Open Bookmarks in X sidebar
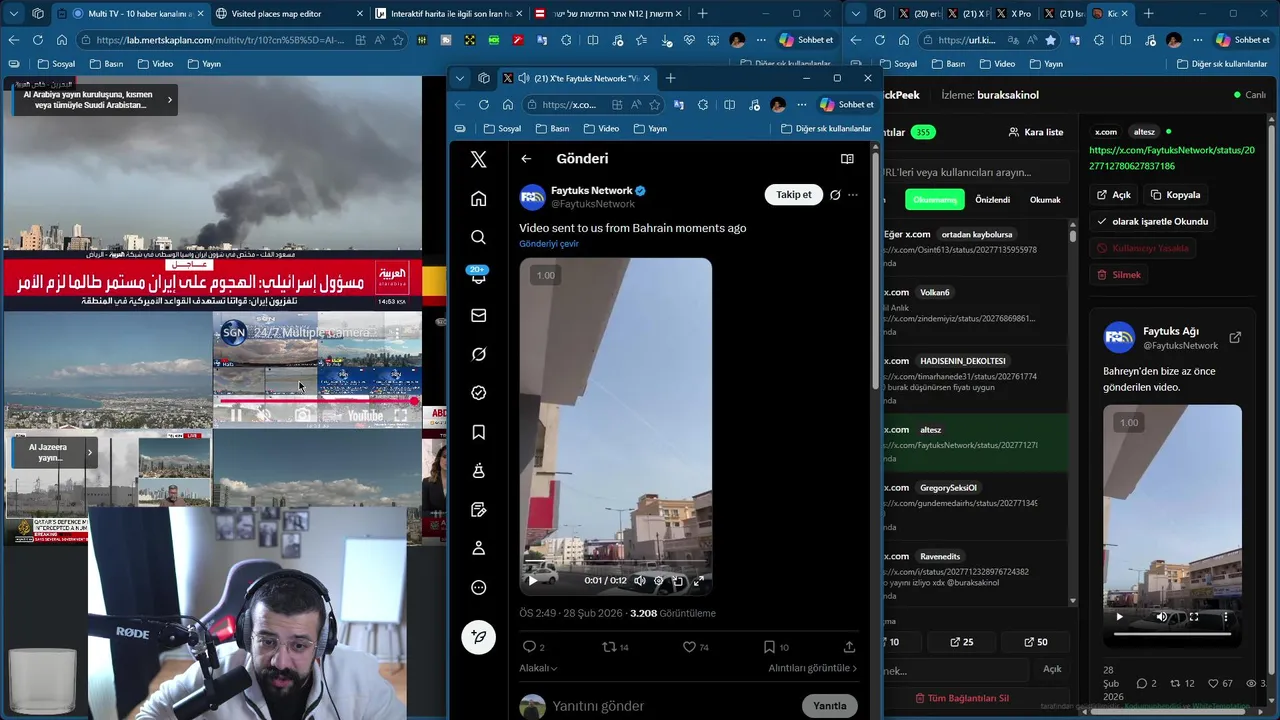 click(x=478, y=432)
